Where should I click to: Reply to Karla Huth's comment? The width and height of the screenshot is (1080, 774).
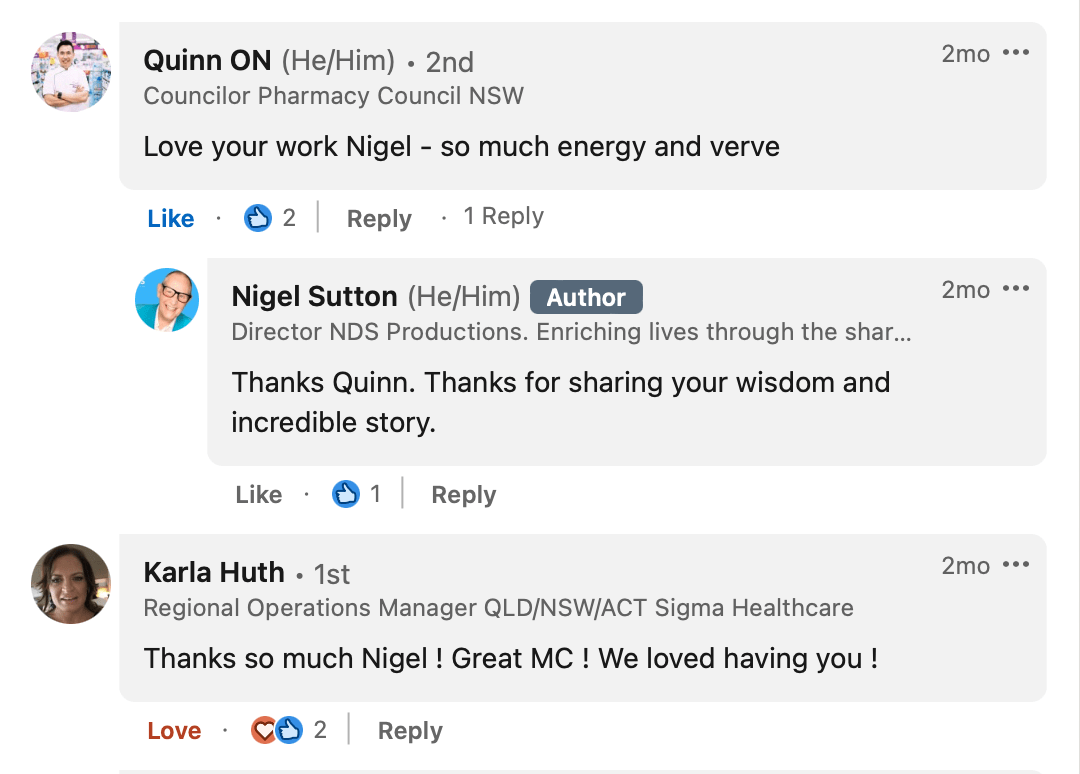[411, 731]
